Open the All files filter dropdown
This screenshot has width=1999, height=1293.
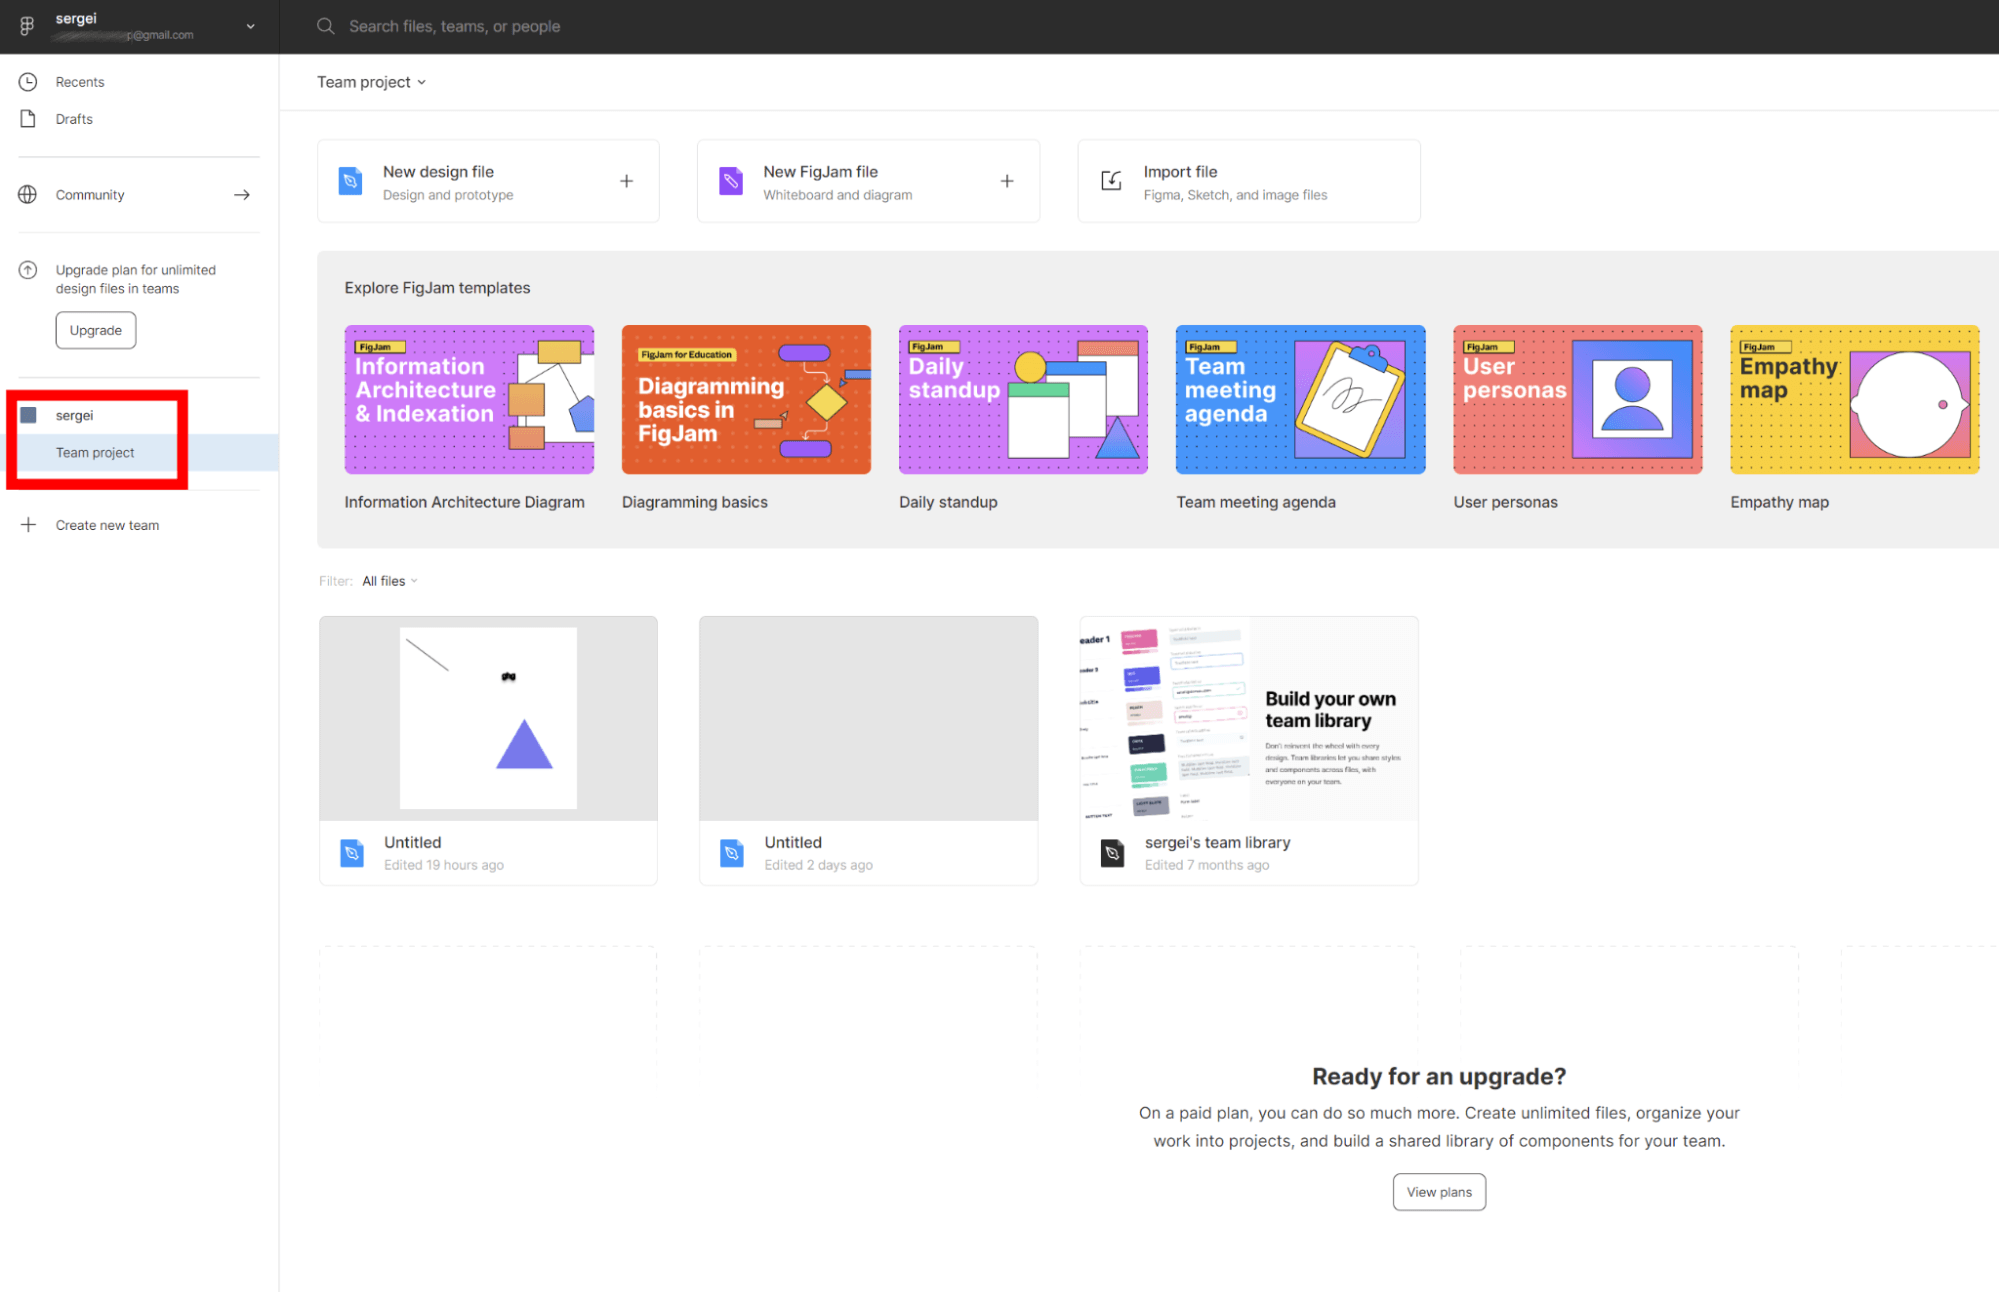pos(390,581)
